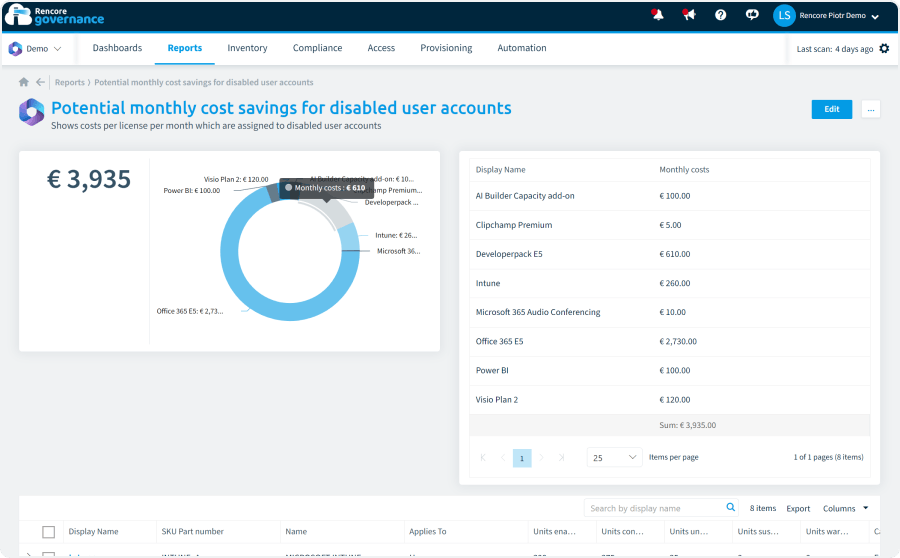Click the SKU Part number column header
The width and height of the screenshot is (900, 558).
coord(192,532)
